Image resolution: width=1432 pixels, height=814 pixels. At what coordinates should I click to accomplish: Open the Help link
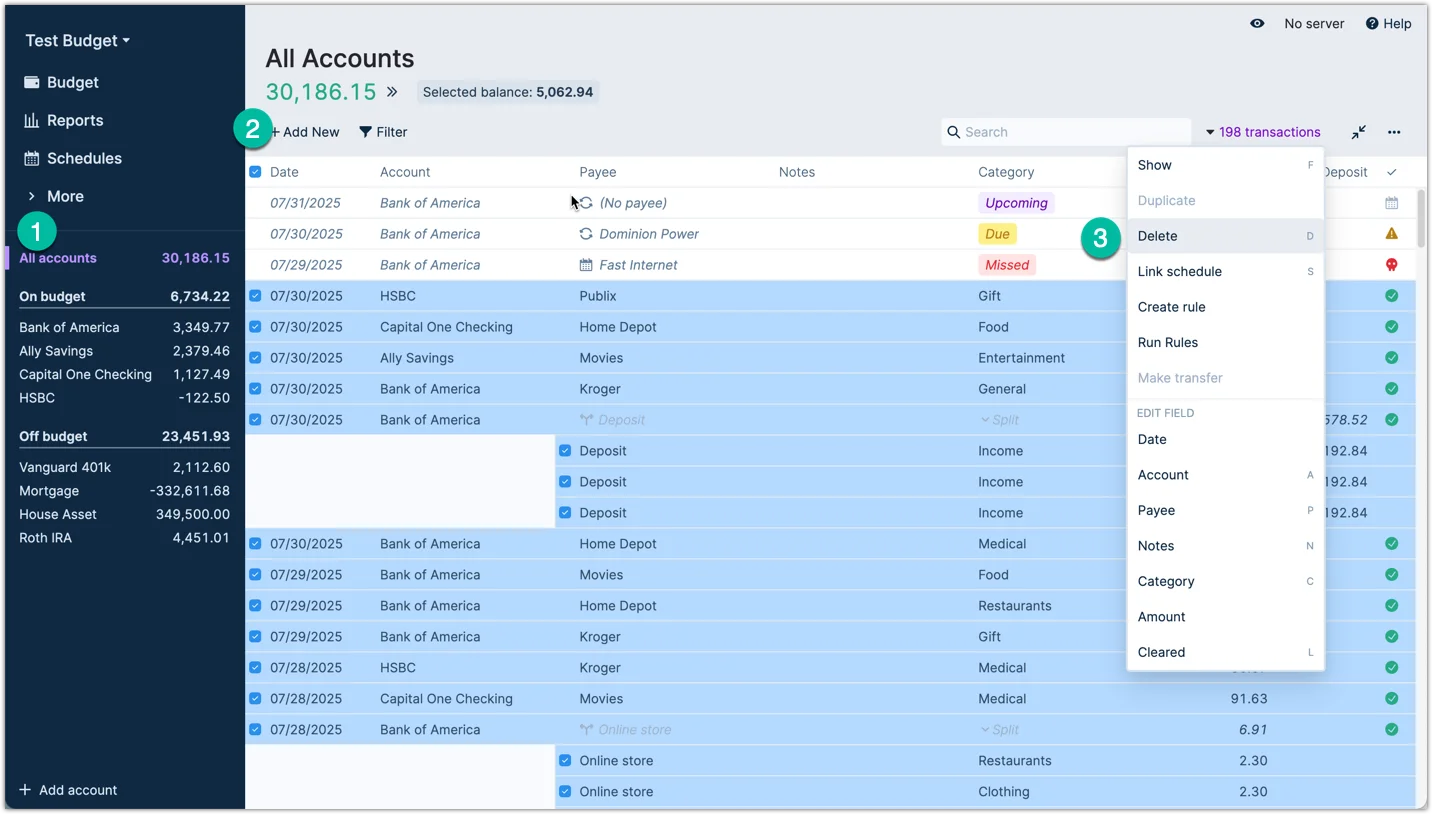coord(1389,23)
